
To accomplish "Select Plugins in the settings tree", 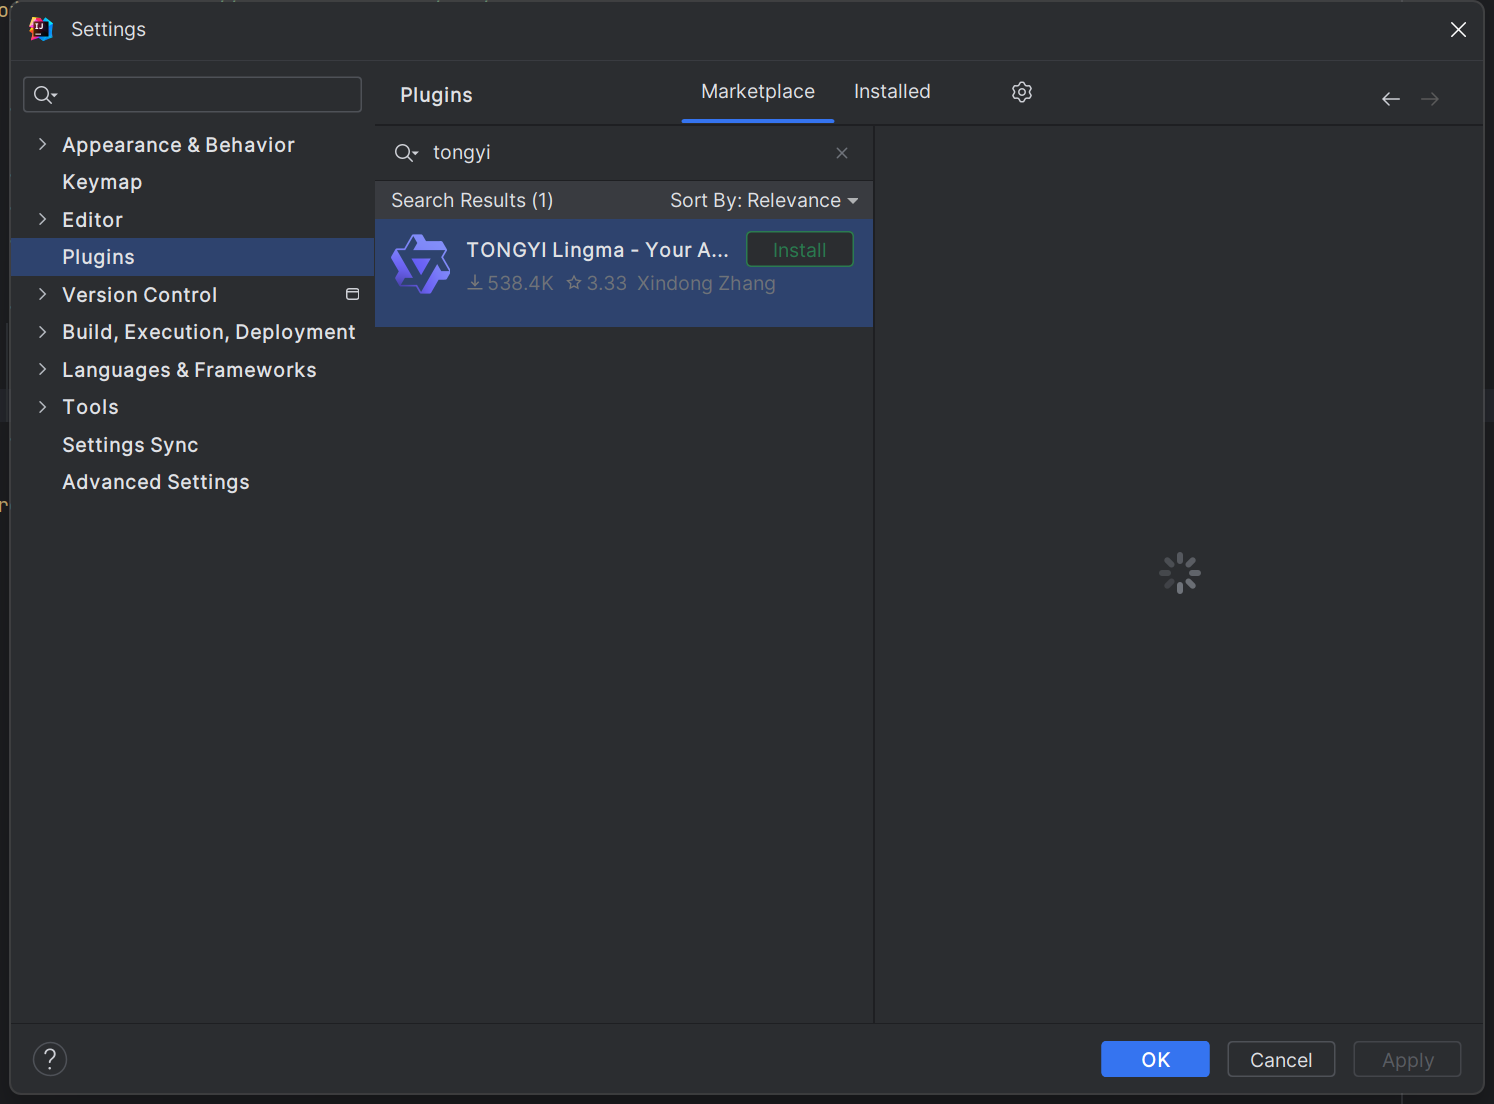I will pos(98,257).
